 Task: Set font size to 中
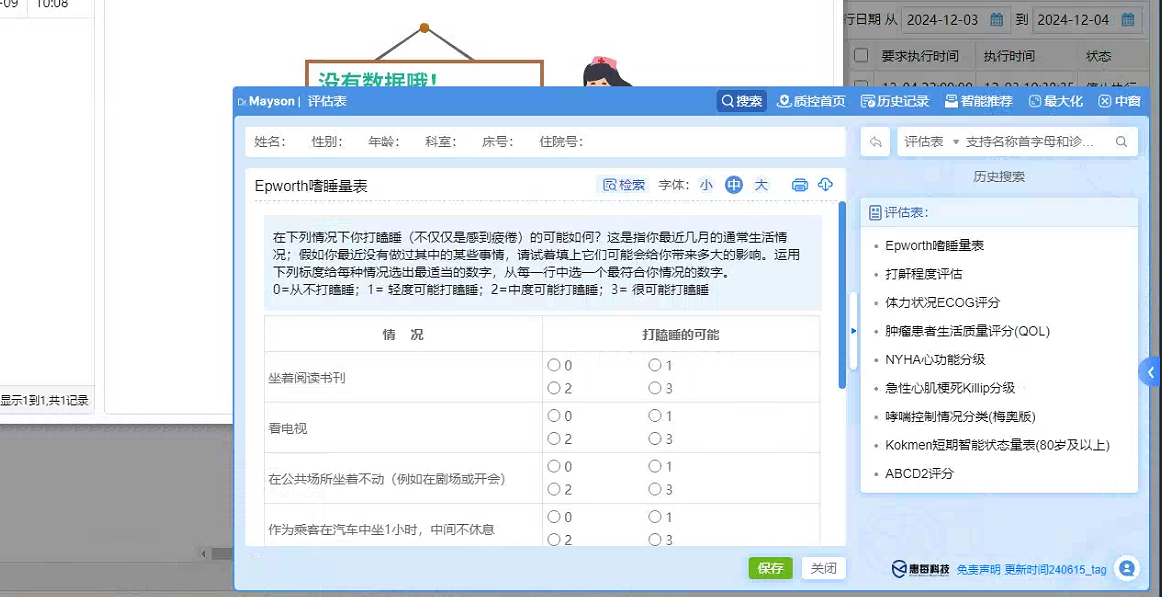point(734,185)
